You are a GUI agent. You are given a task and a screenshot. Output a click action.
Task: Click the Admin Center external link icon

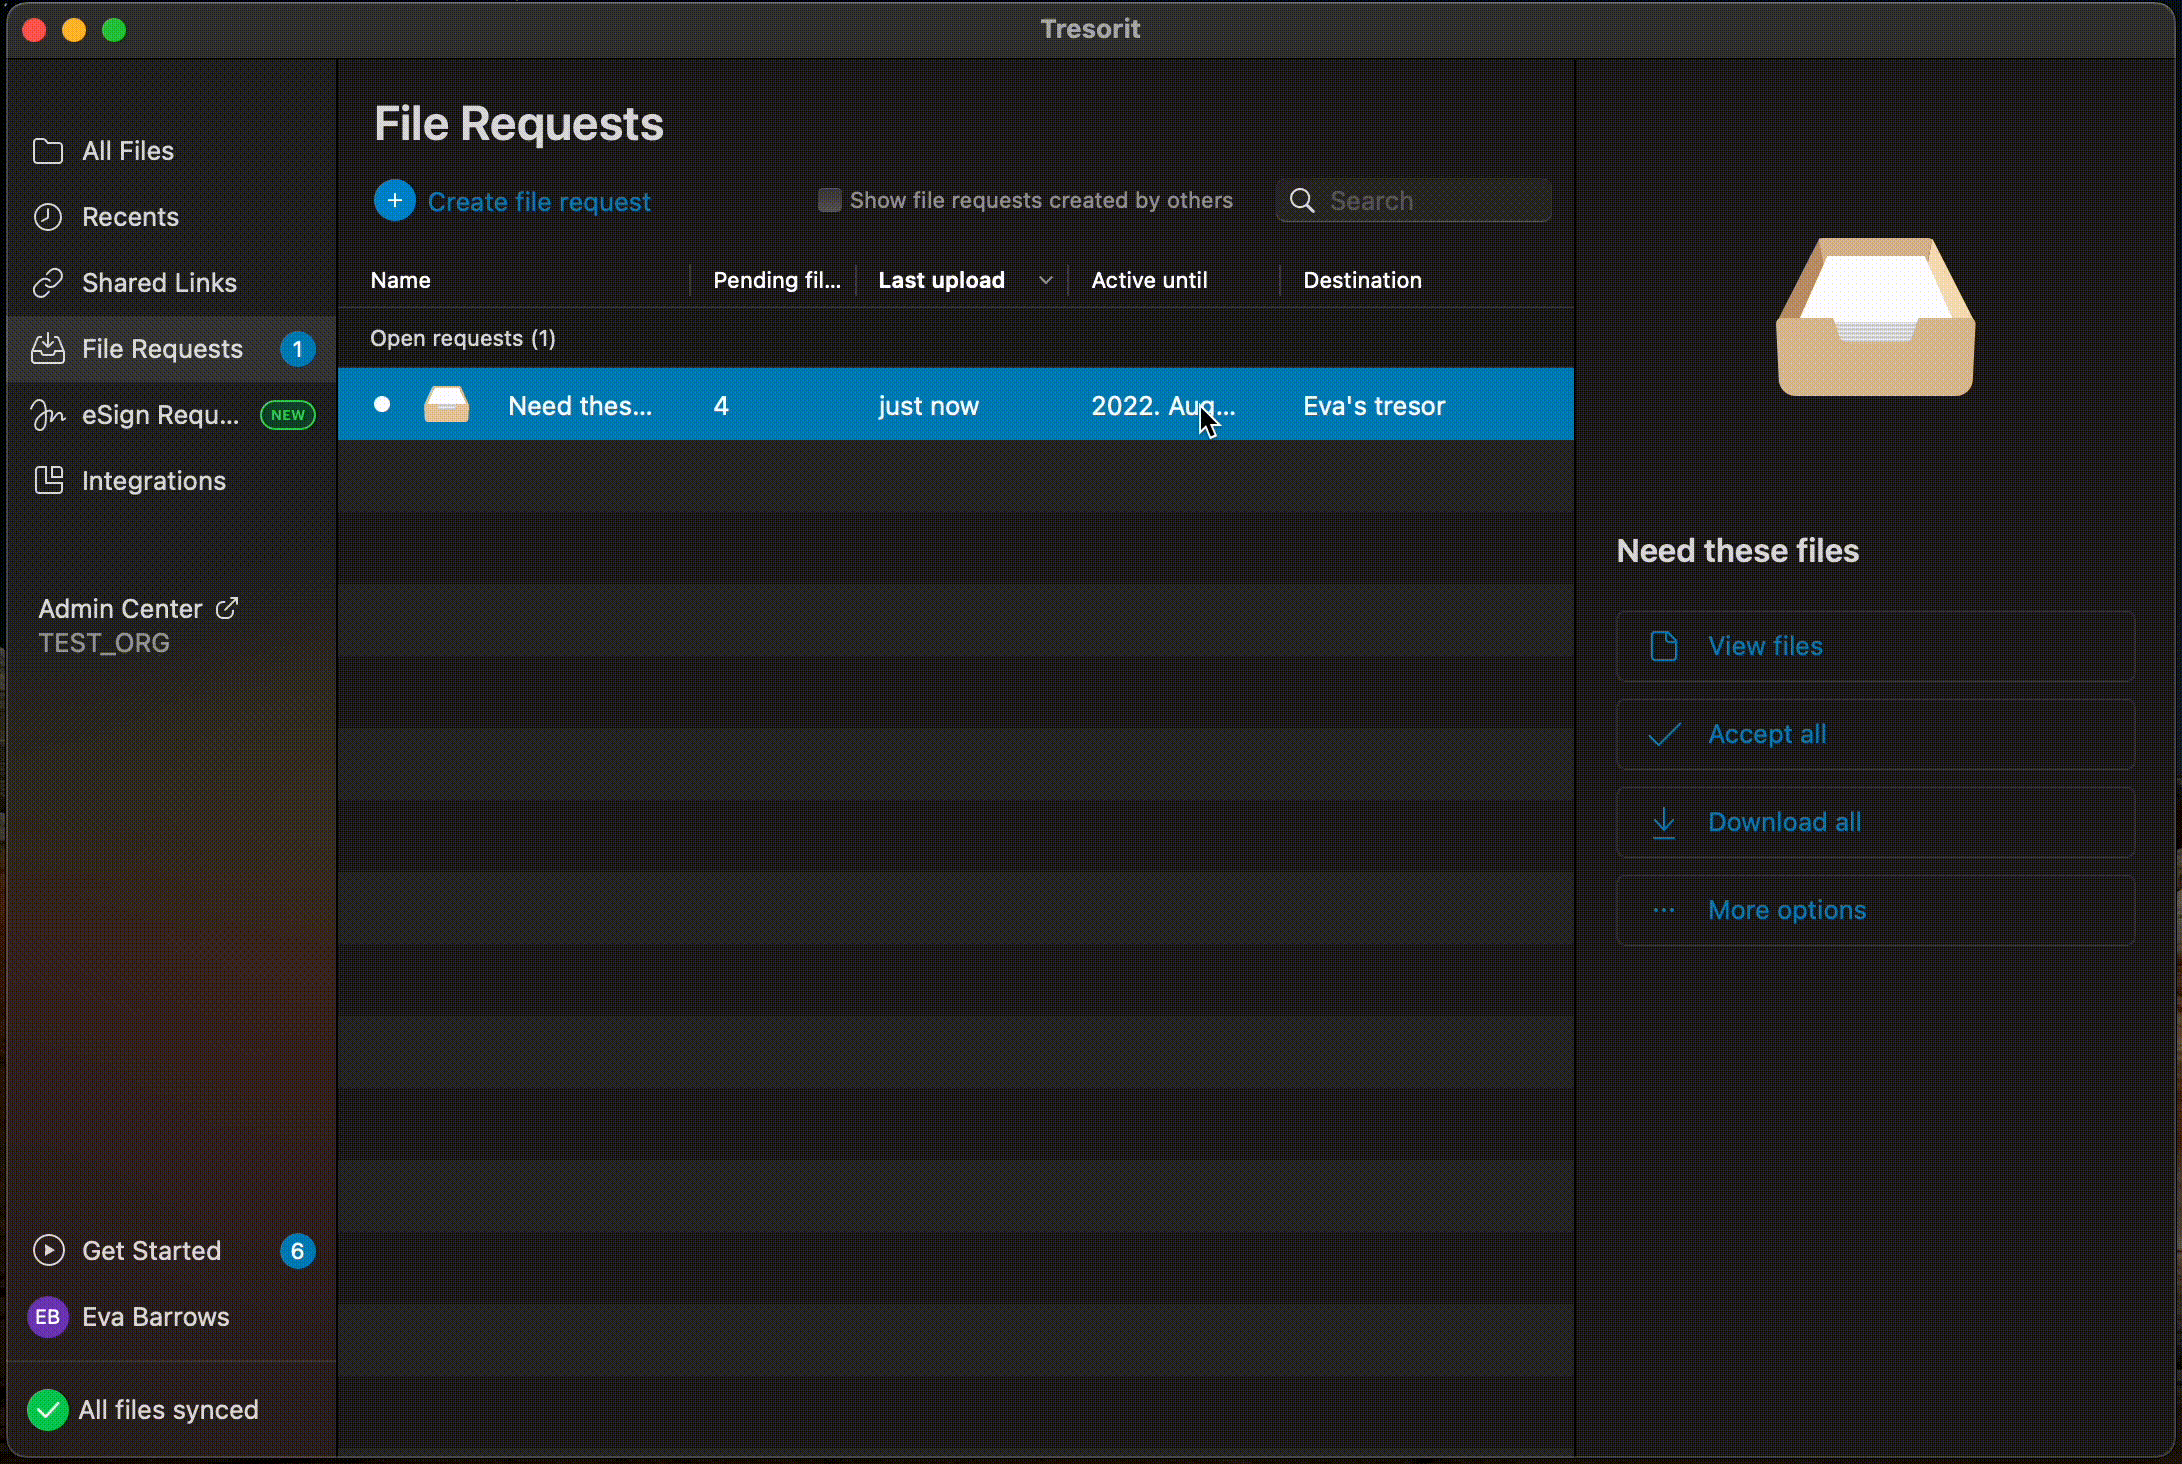click(x=227, y=608)
